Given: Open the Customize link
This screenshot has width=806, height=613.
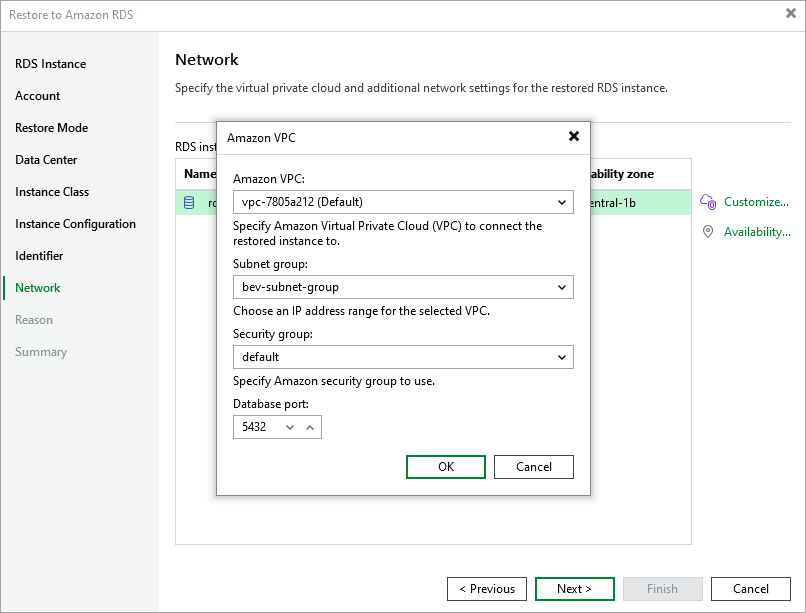Looking at the screenshot, I should coord(756,202).
